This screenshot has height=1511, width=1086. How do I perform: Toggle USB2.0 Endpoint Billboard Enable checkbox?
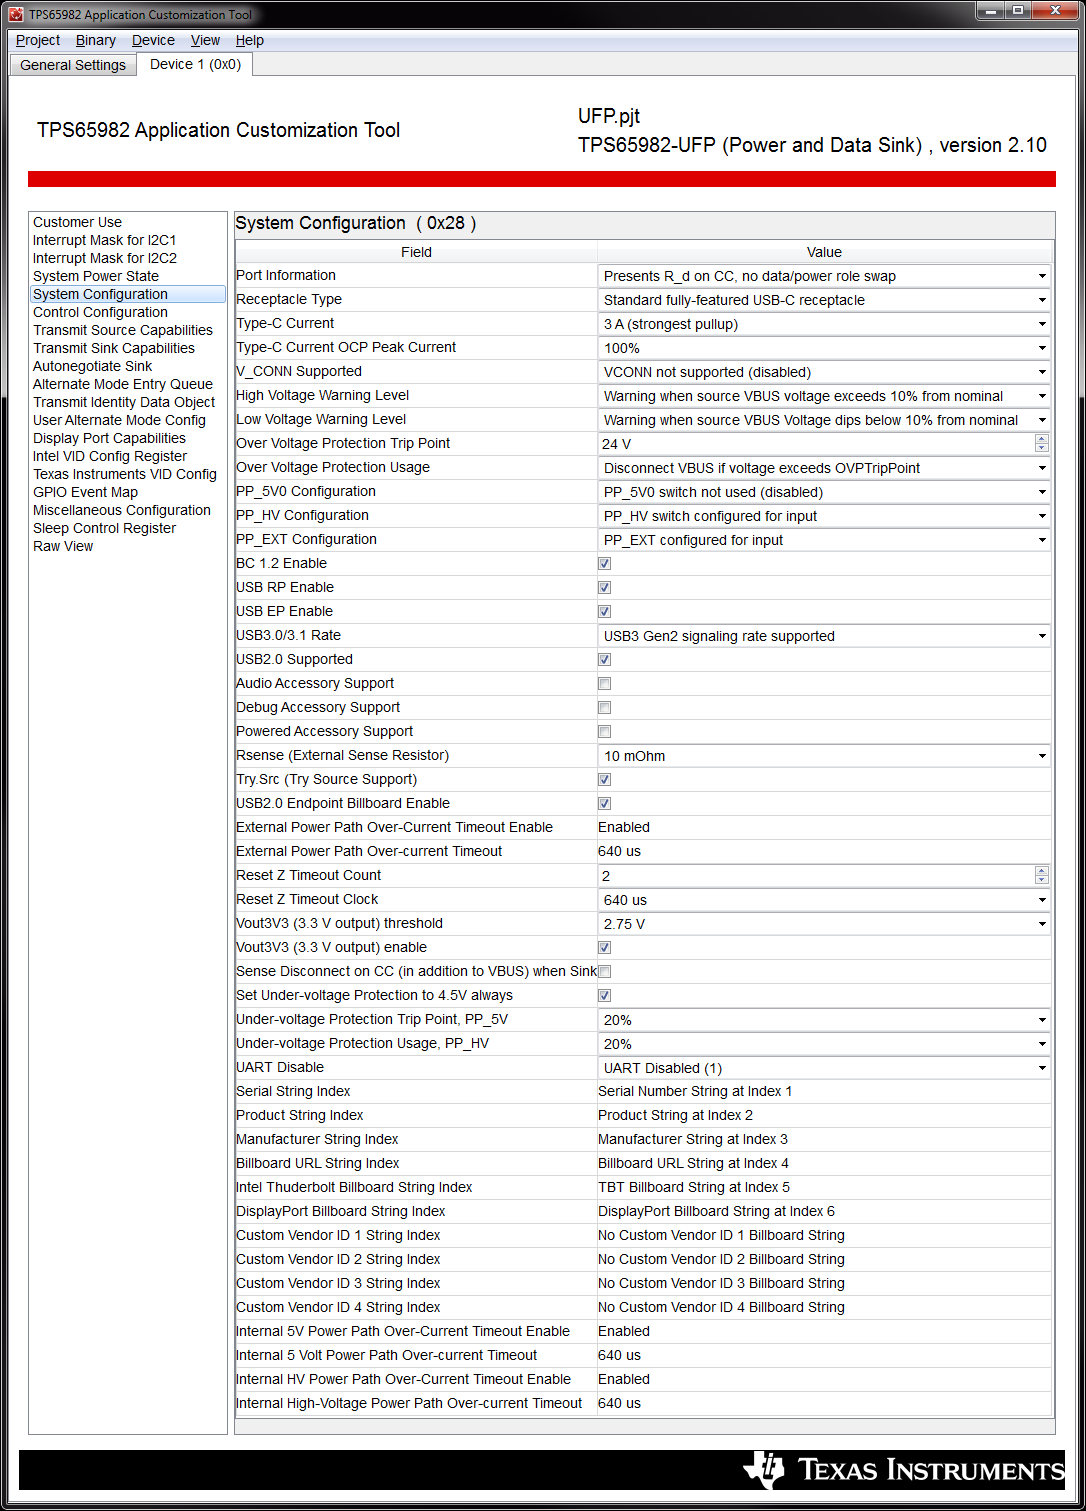click(x=604, y=804)
